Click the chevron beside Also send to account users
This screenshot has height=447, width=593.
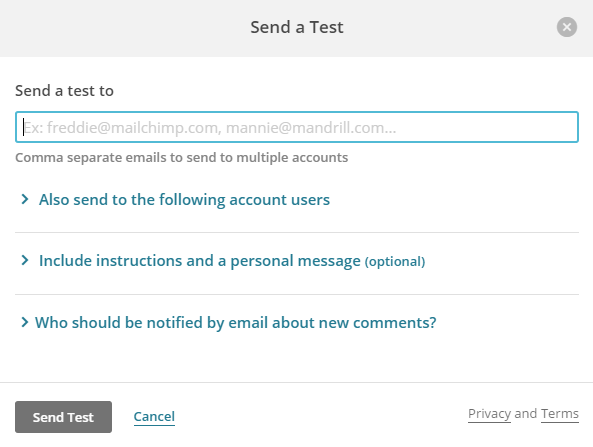coord(25,199)
